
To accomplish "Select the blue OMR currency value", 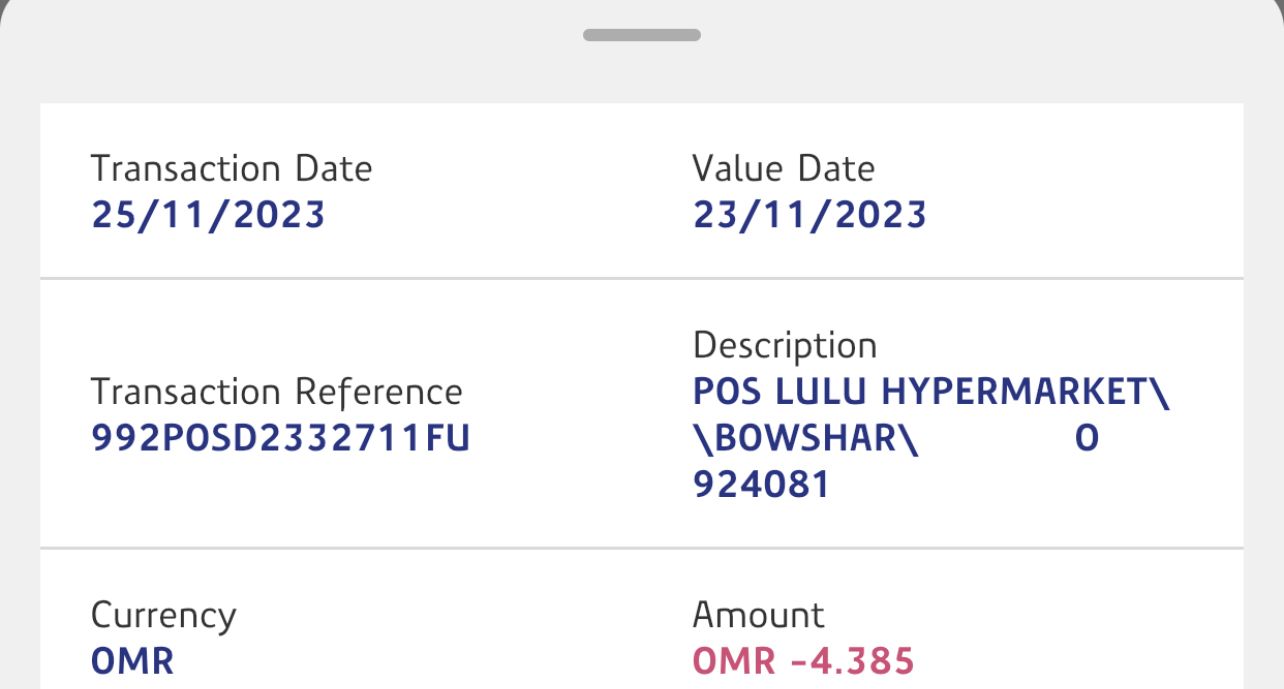I will point(132,661).
